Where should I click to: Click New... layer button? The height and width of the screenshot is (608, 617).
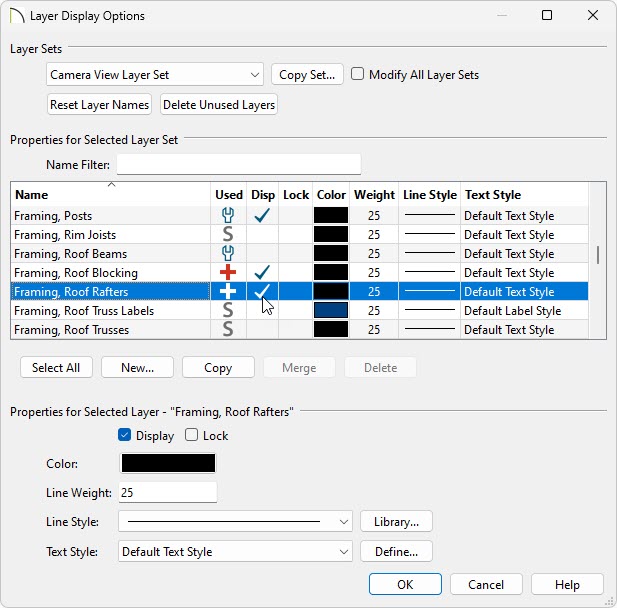tap(137, 367)
